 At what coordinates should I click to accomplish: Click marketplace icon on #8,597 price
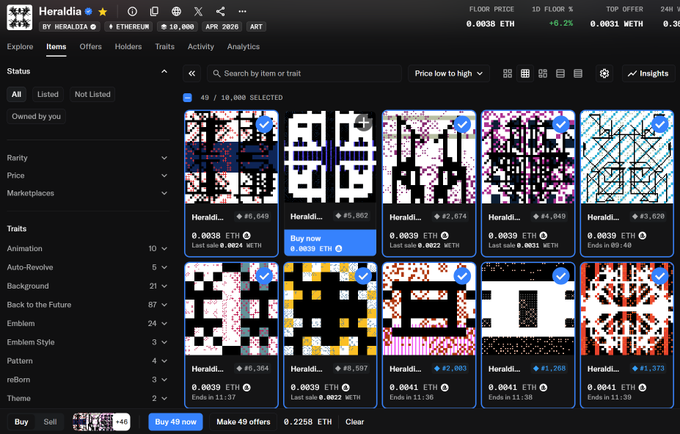tap(346, 387)
